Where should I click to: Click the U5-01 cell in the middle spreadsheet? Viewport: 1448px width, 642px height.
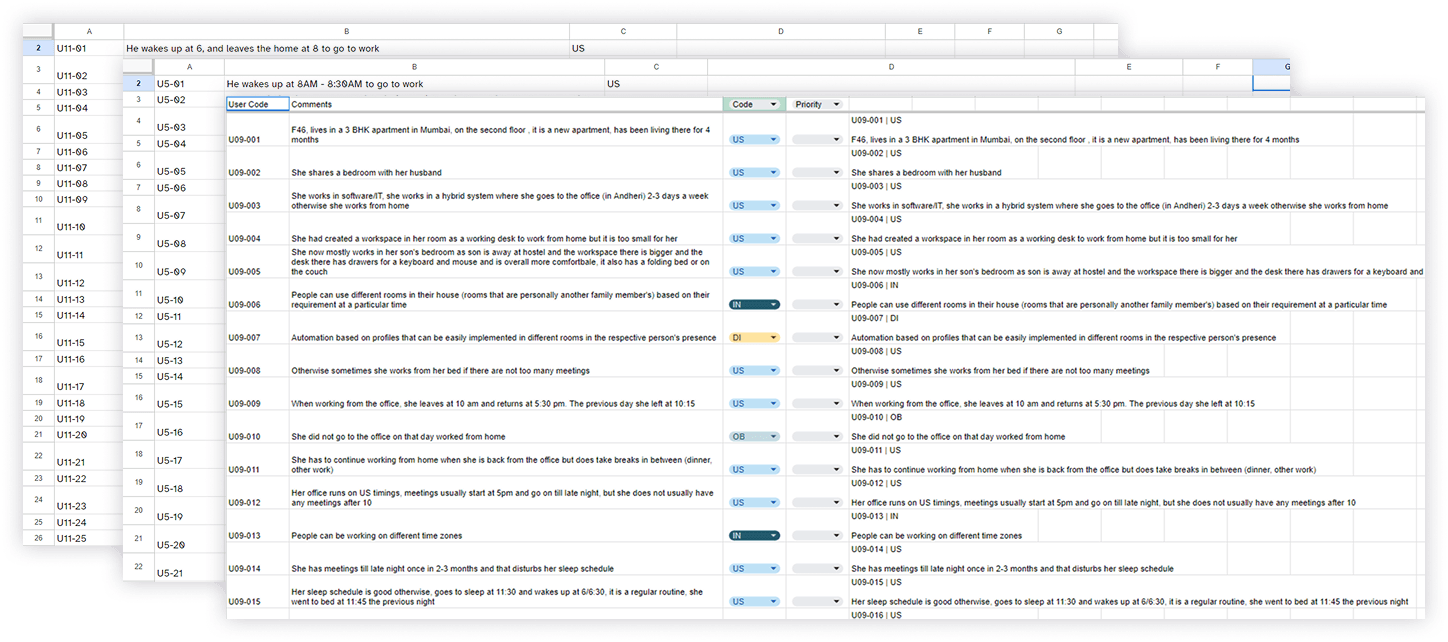[190, 84]
